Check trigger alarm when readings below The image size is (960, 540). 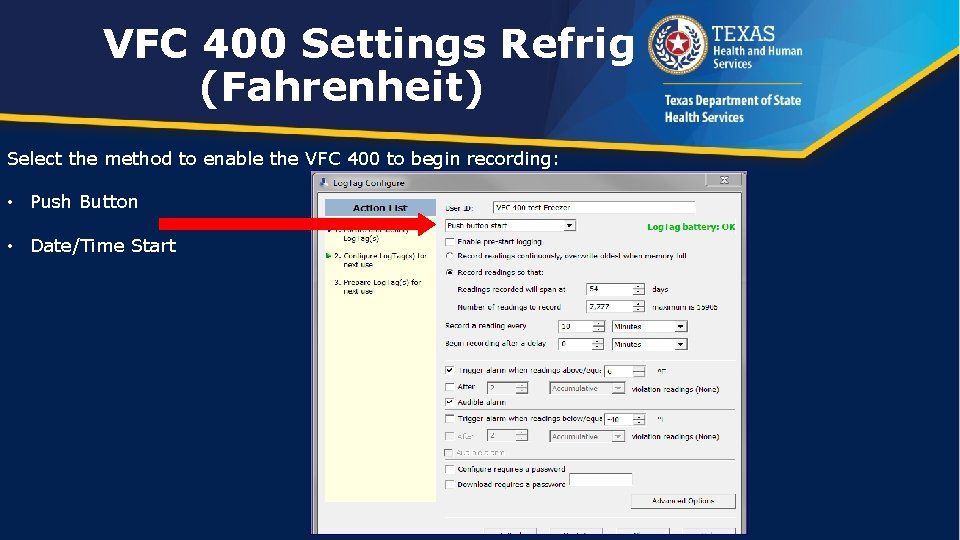450,418
